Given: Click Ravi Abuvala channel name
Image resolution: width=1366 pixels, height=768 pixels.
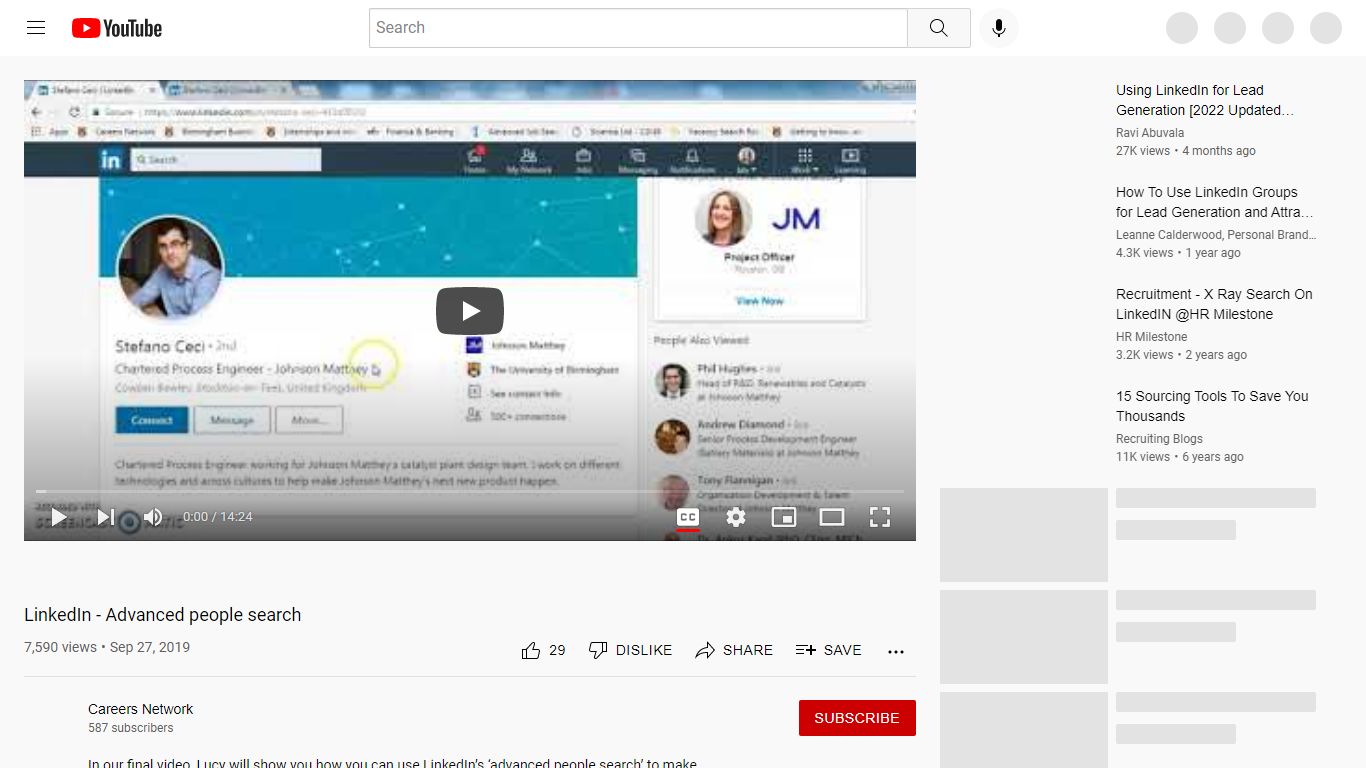Looking at the screenshot, I should pyautogui.click(x=1150, y=133).
